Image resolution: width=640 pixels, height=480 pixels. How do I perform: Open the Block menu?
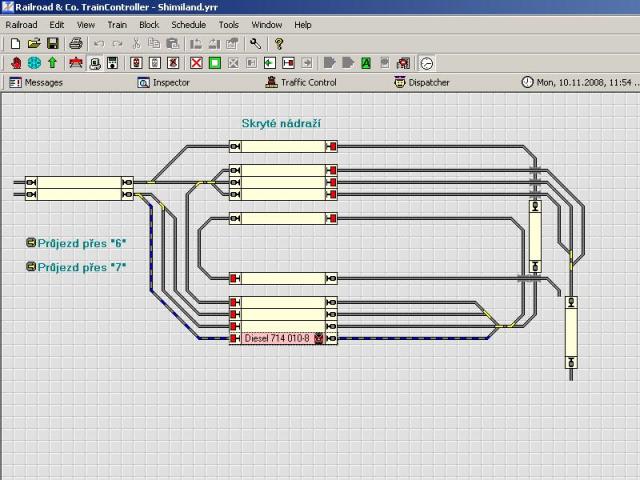149,25
